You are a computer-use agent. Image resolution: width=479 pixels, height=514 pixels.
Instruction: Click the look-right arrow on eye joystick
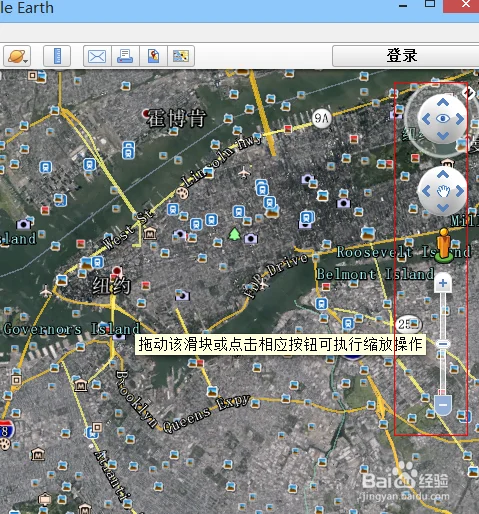tap(460, 119)
